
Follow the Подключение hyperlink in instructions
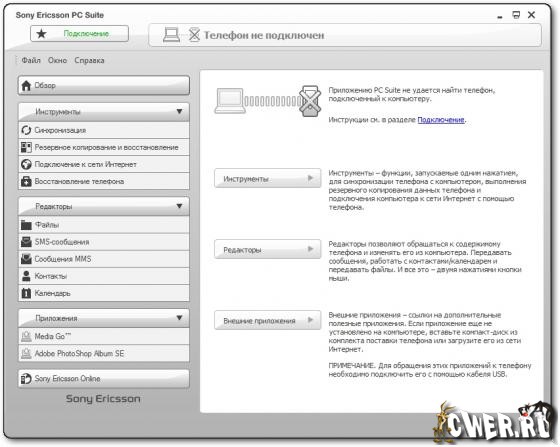tap(441, 120)
